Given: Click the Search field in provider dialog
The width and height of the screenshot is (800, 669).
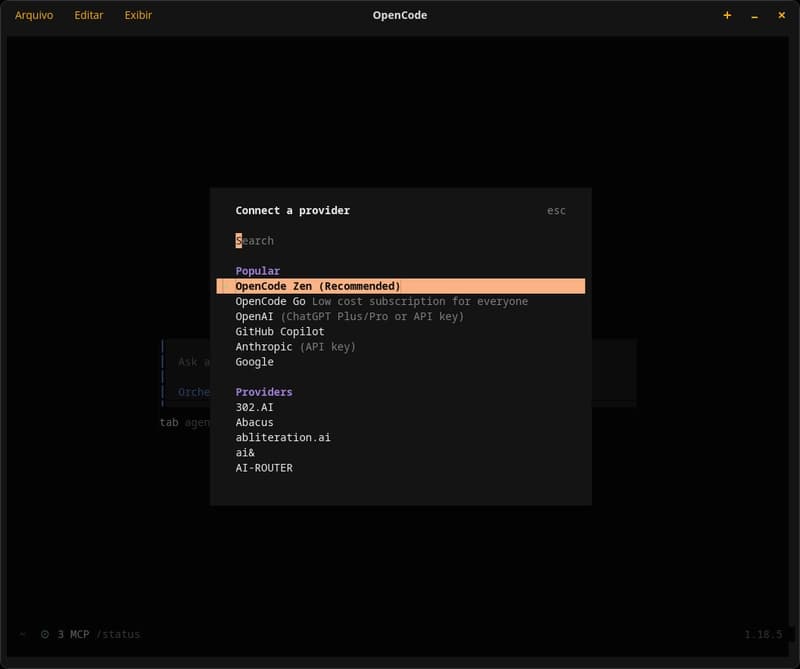Looking at the screenshot, I should tap(401, 241).
